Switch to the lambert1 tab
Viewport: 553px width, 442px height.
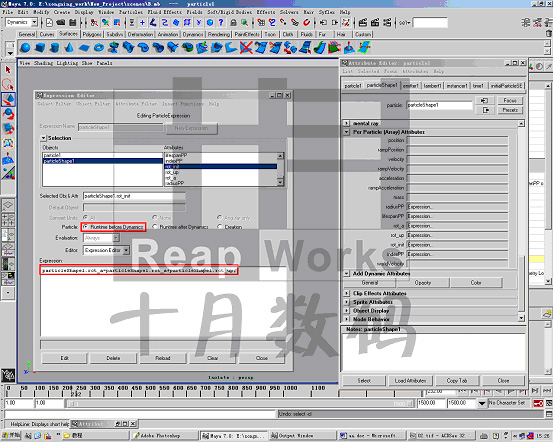[x=432, y=86]
